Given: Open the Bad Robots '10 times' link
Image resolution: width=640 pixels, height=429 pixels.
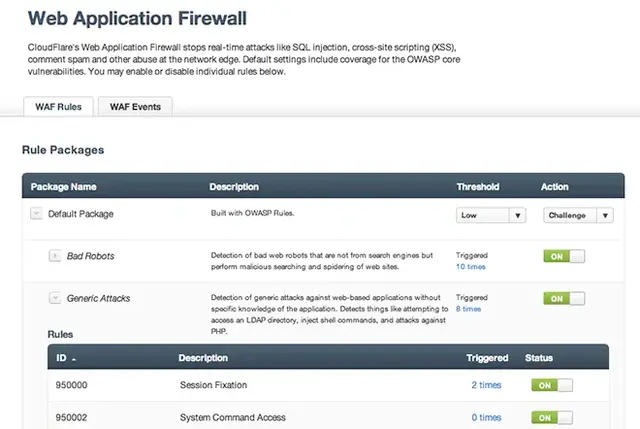Looking at the screenshot, I should (471, 267).
